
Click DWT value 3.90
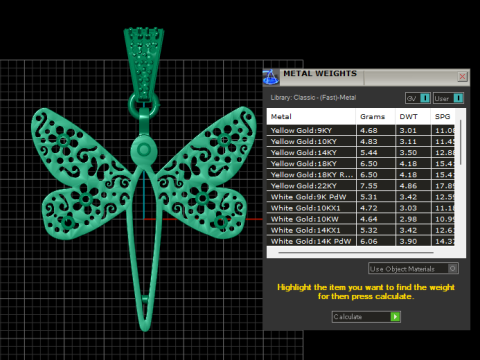point(408,241)
